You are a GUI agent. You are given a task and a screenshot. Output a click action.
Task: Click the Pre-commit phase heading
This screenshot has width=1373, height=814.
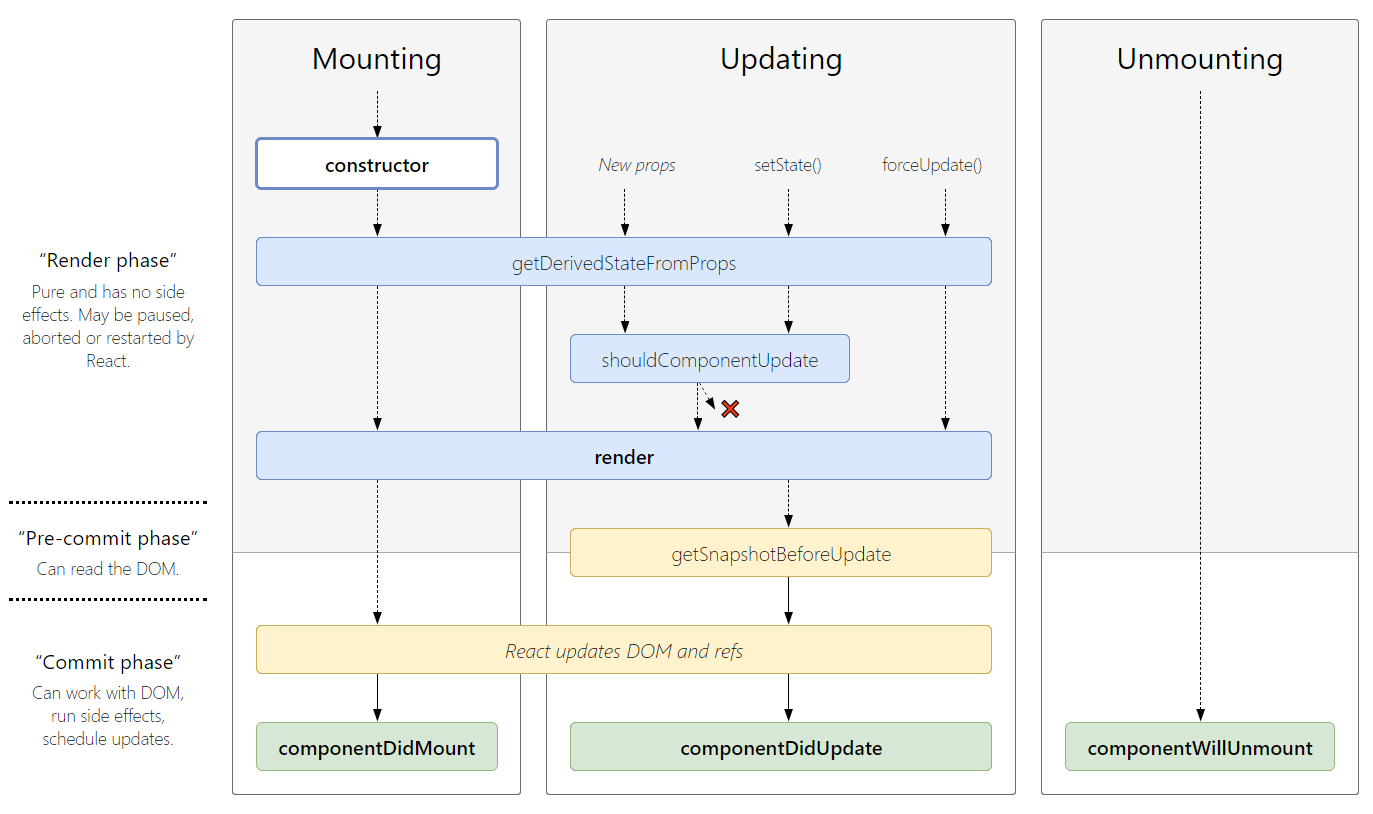pos(108,538)
